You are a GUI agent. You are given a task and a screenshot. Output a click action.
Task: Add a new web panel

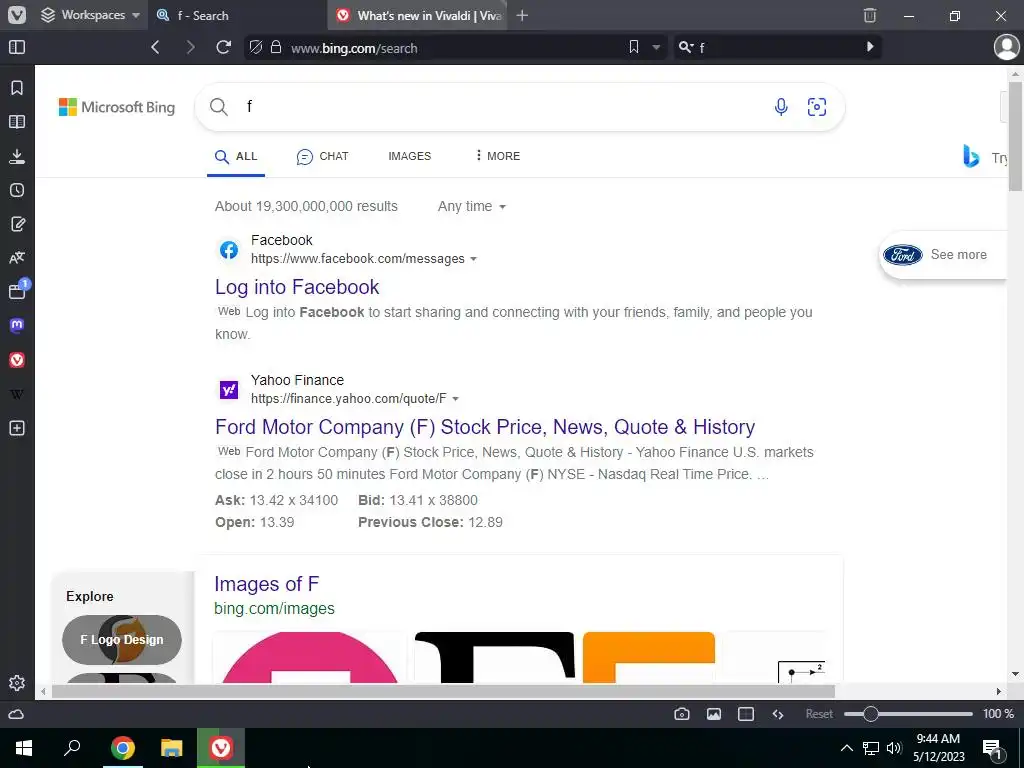[x=17, y=428]
